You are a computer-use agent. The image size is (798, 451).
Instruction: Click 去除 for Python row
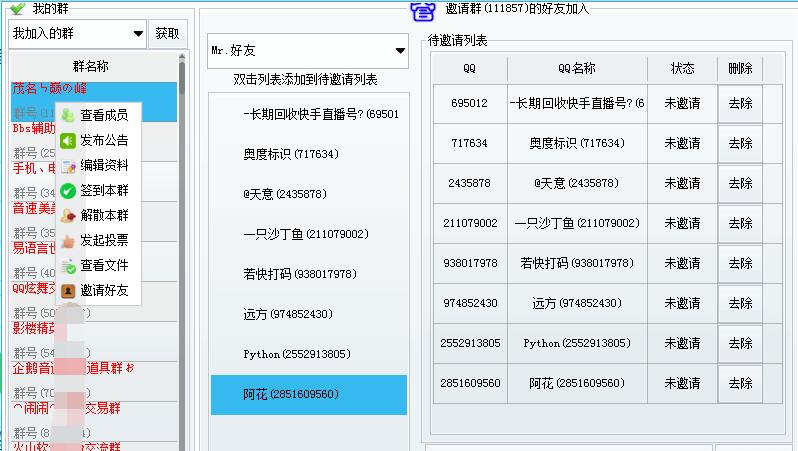coord(740,344)
